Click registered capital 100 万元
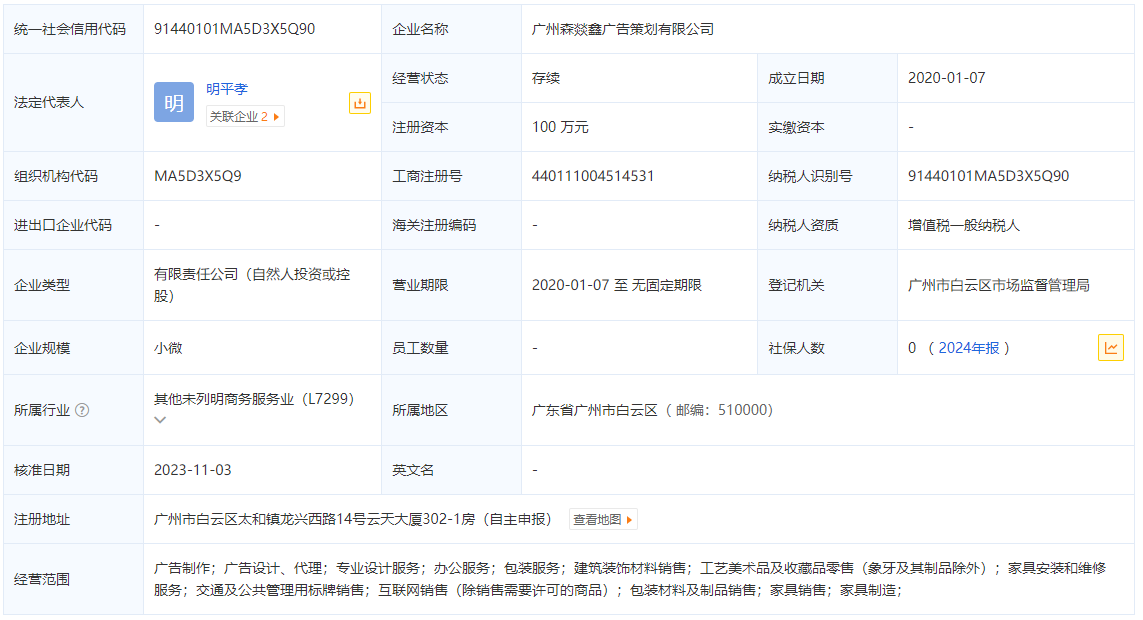Screen dimensions: 1143x620 [560, 127]
